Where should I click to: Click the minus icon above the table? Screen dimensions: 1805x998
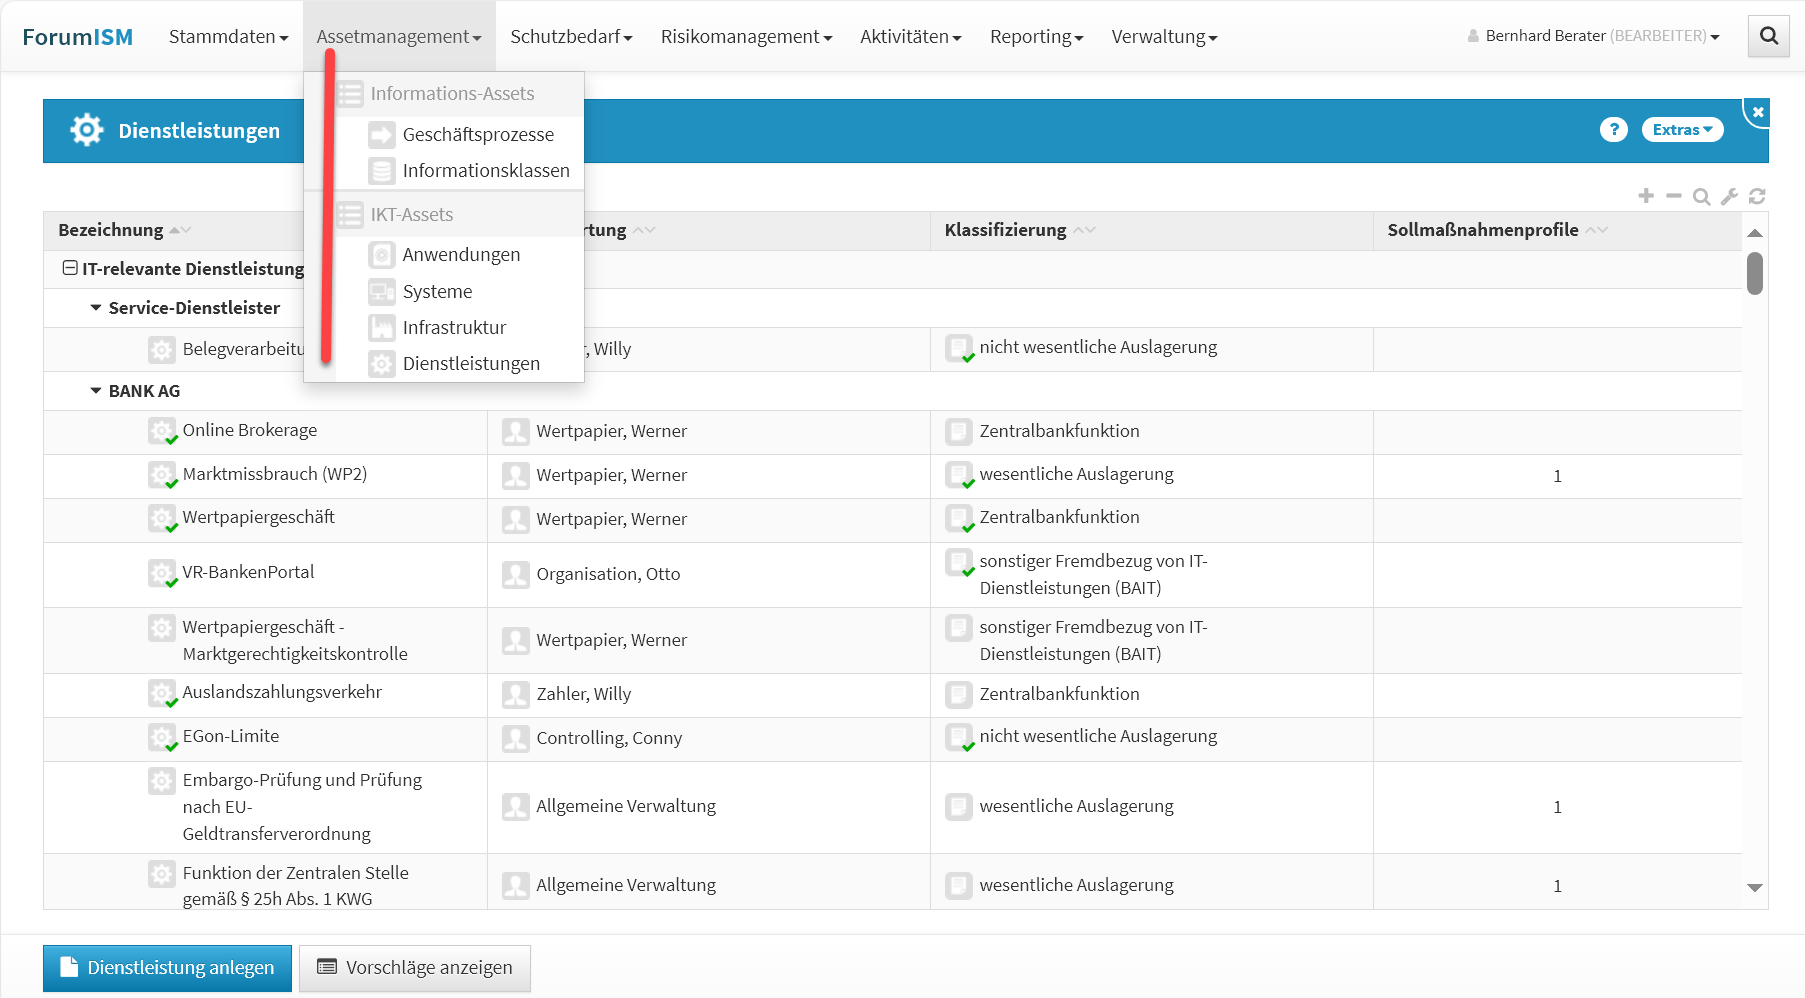pos(1674,196)
